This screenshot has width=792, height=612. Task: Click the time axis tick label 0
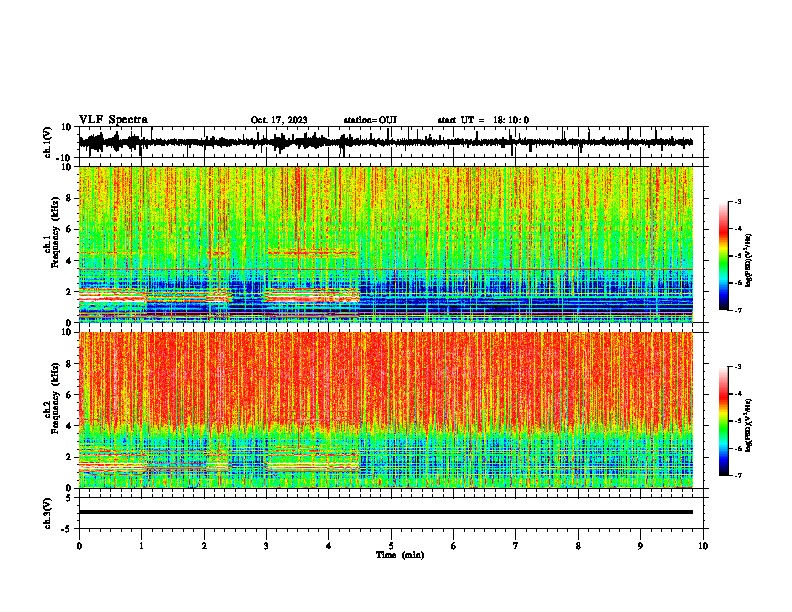point(79,546)
